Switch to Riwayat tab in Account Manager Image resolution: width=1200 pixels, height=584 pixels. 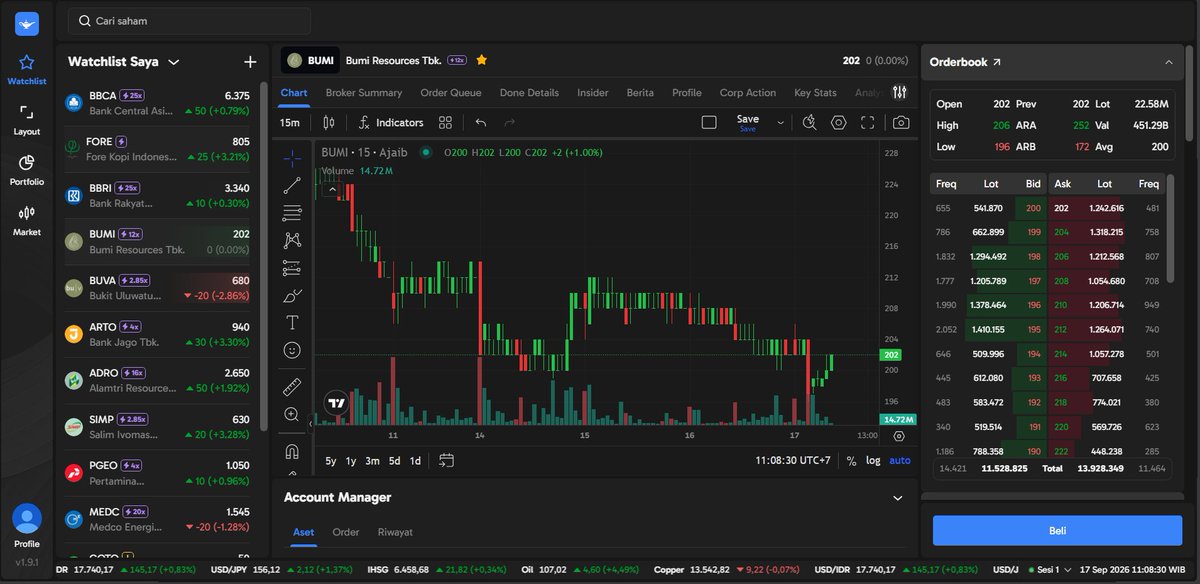[395, 532]
